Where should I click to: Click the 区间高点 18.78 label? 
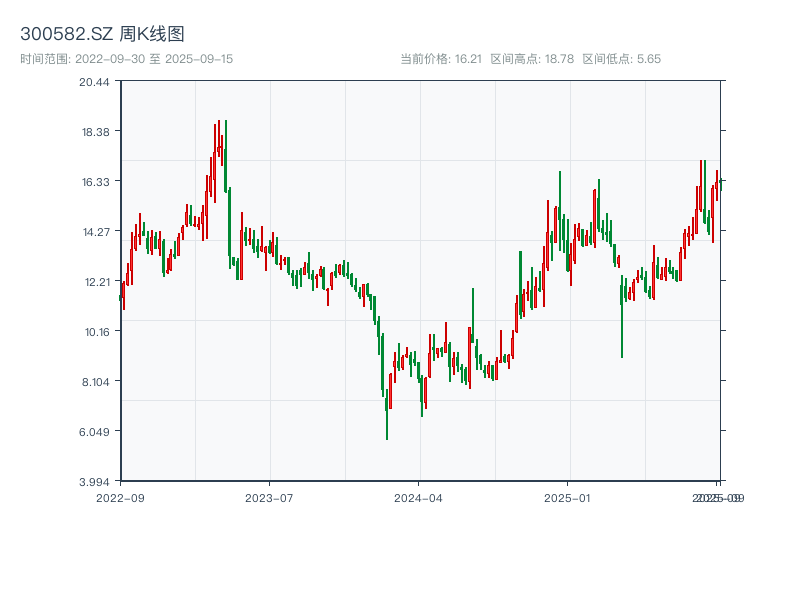click(x=532, y=59)
